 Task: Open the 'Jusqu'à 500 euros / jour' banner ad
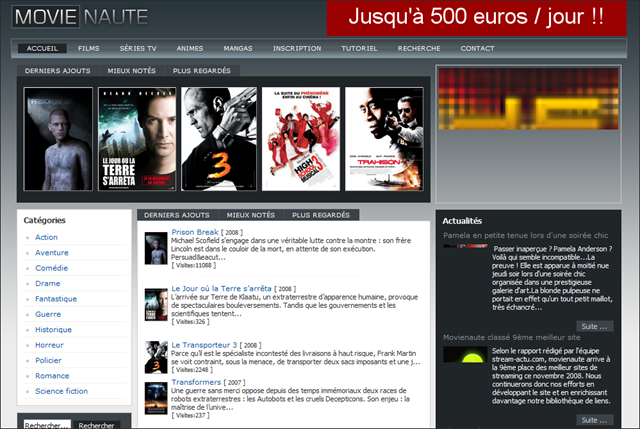coord(476,18)
